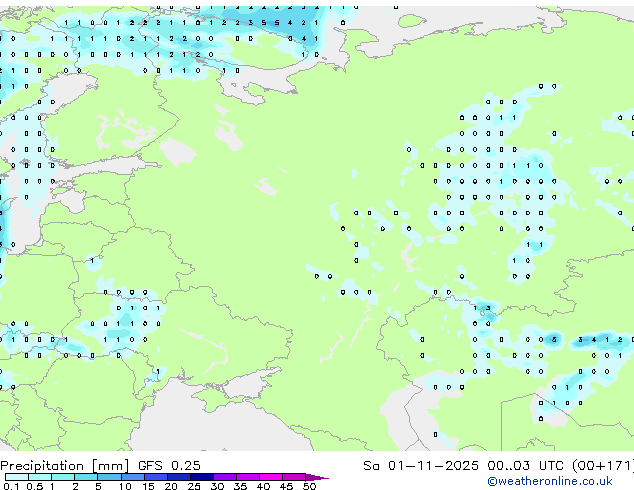The height and width of the screenshot is (490, 634).
Task: Click the '35' legend scale label
Action: [240, 486]
